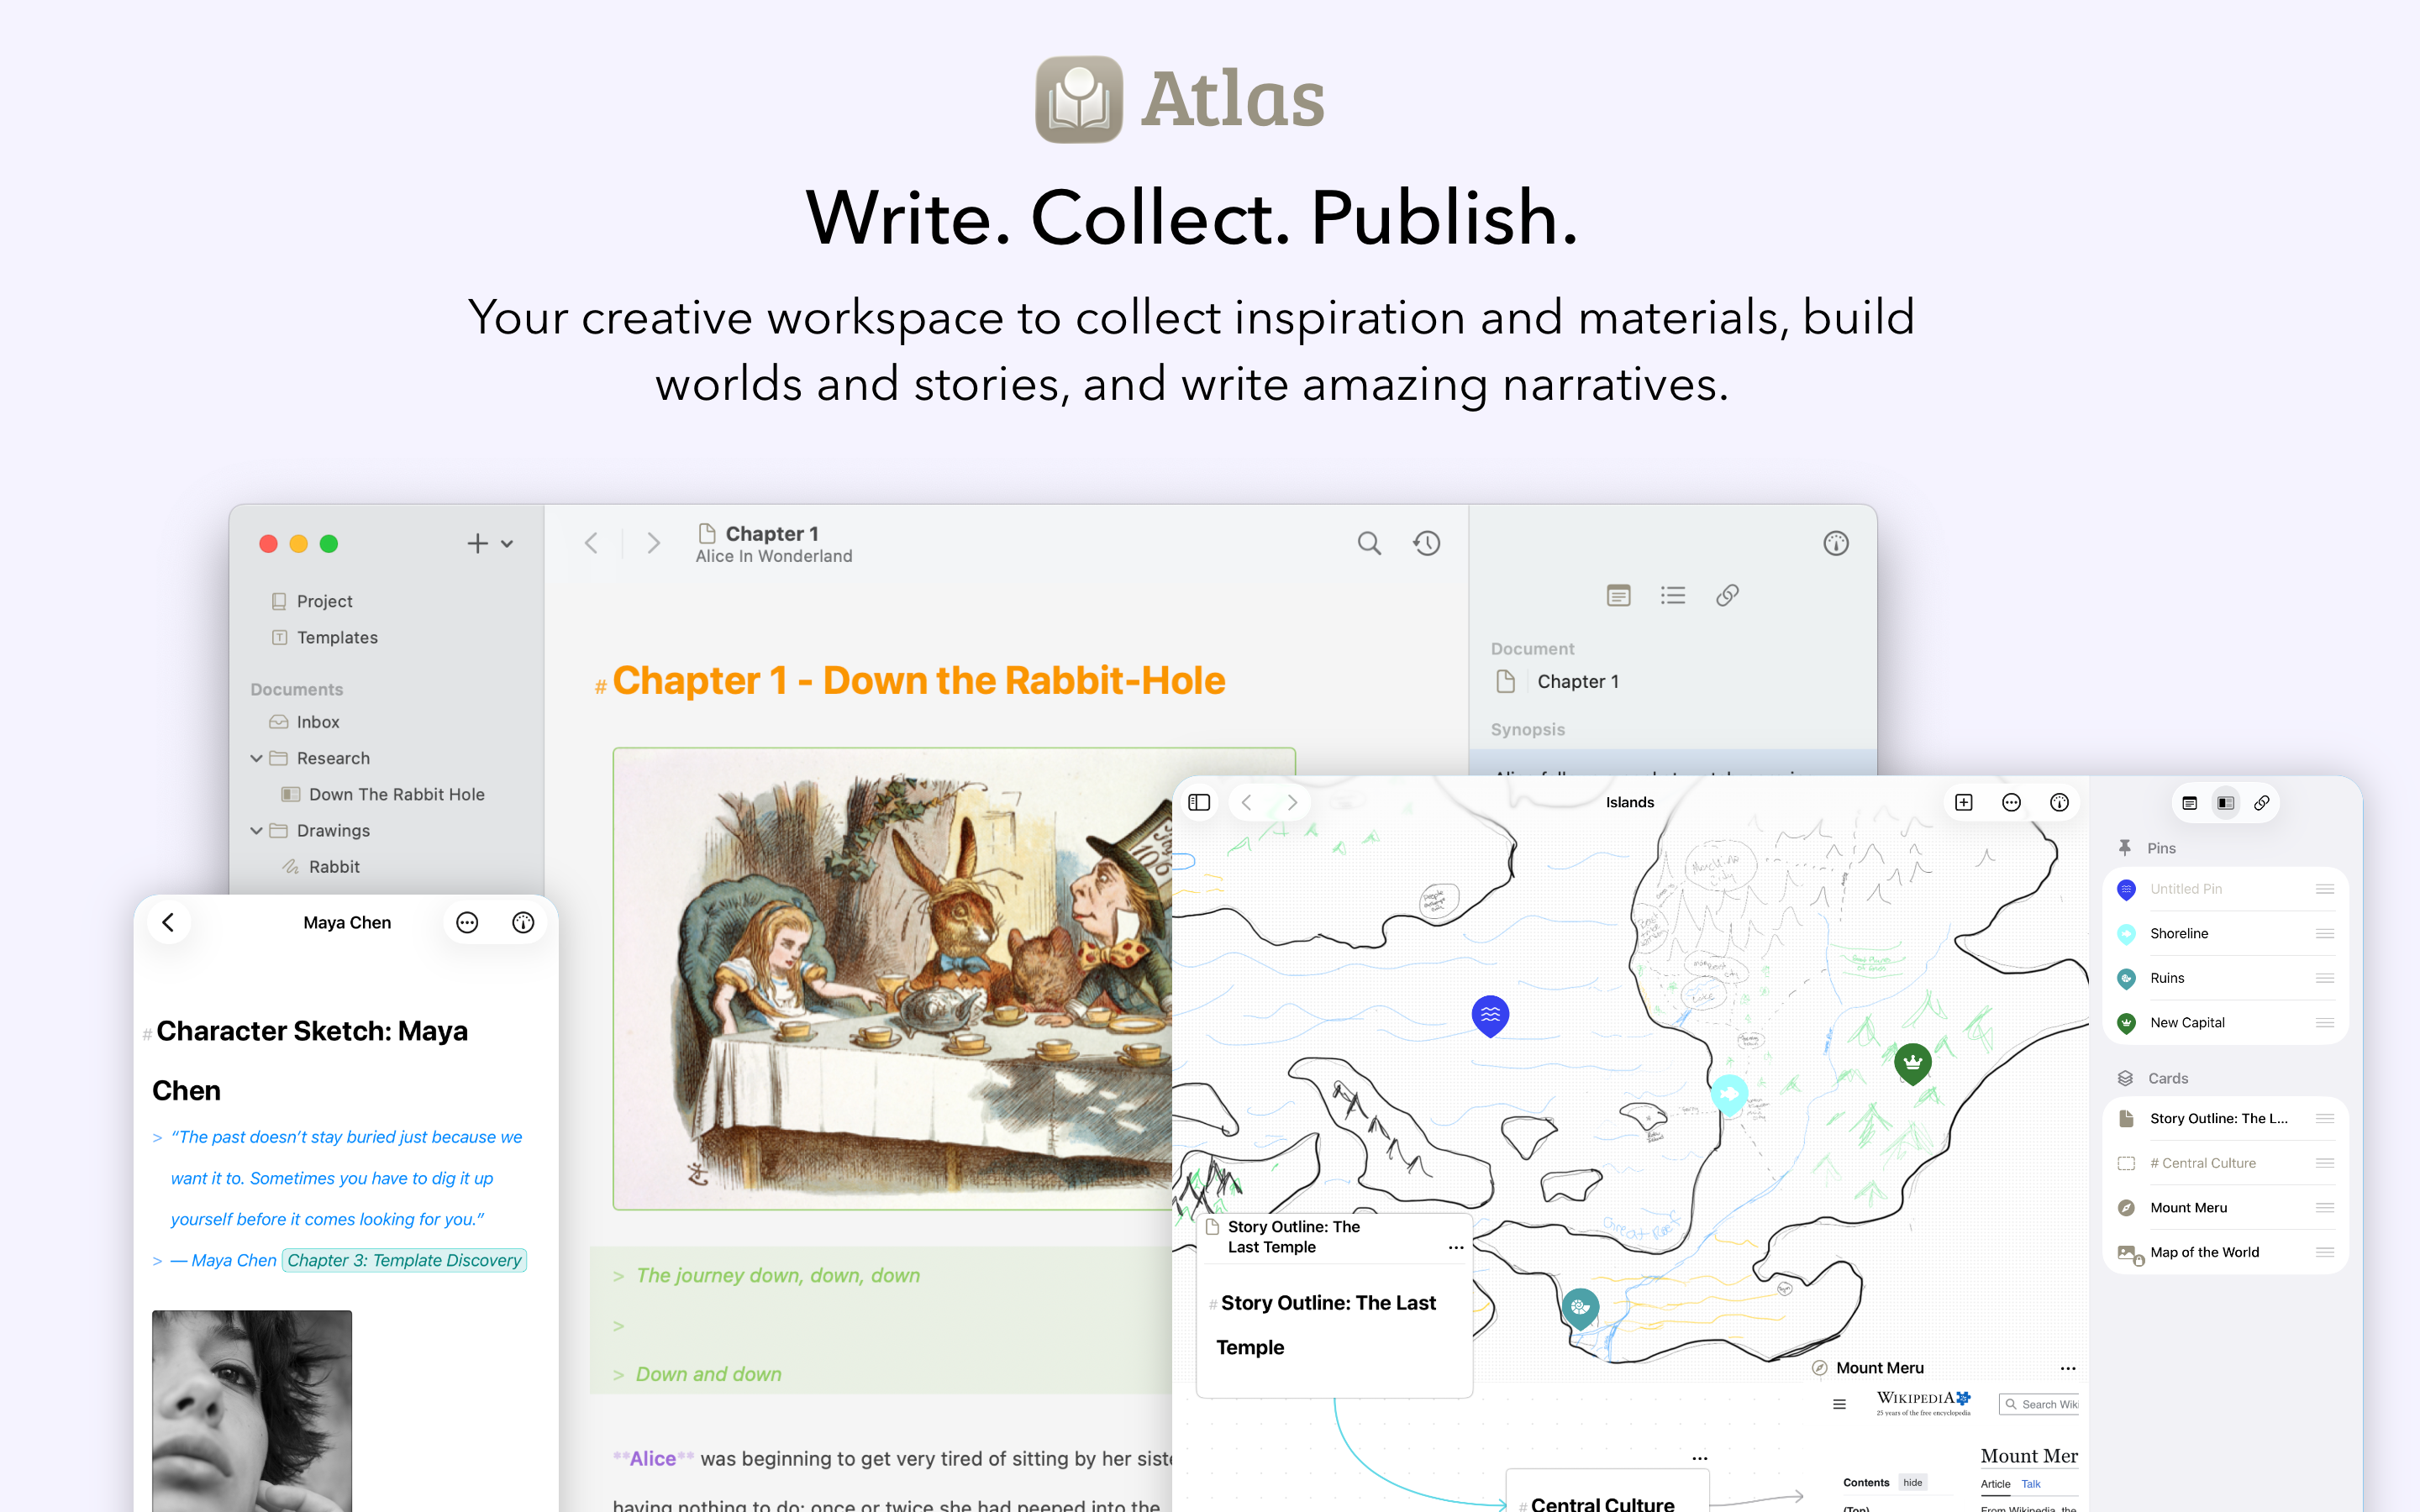2420x1512 pixels.
Task: Select Story Outline card in Cards list
Action: (x=2226, y=1118)
